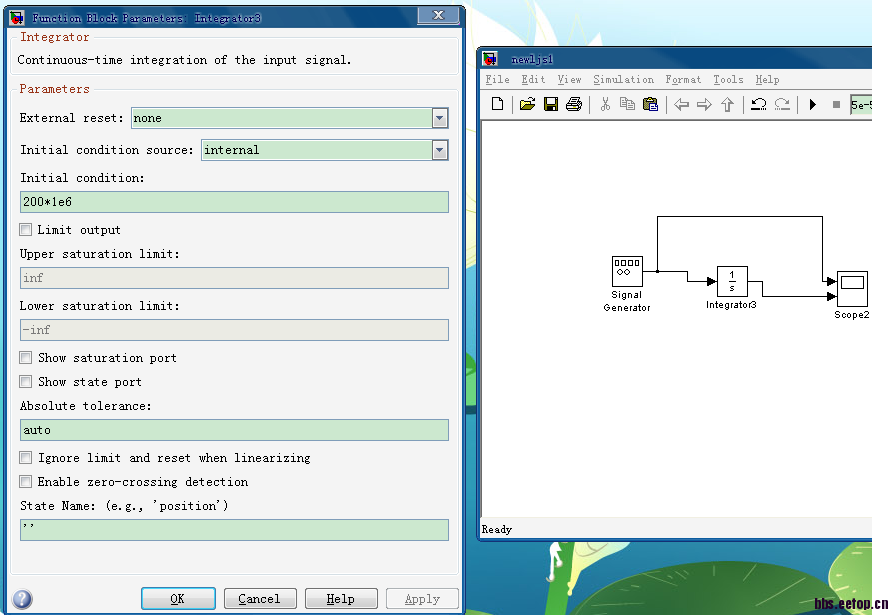The height and width of the screenshot is (615, 892).
Task: Click the Go to parent system up arrow
Action: click(727, 104)
